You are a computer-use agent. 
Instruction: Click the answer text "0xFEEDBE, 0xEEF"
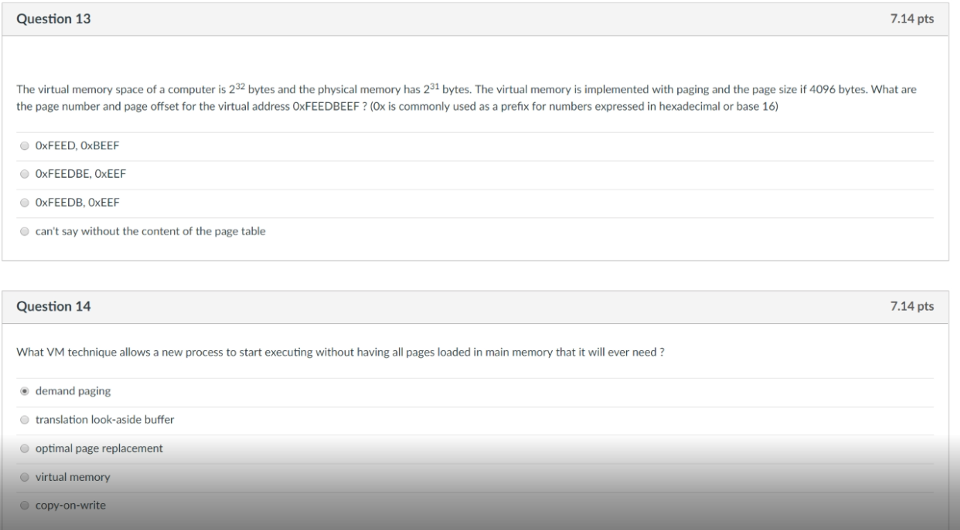[x=81, y=174]
